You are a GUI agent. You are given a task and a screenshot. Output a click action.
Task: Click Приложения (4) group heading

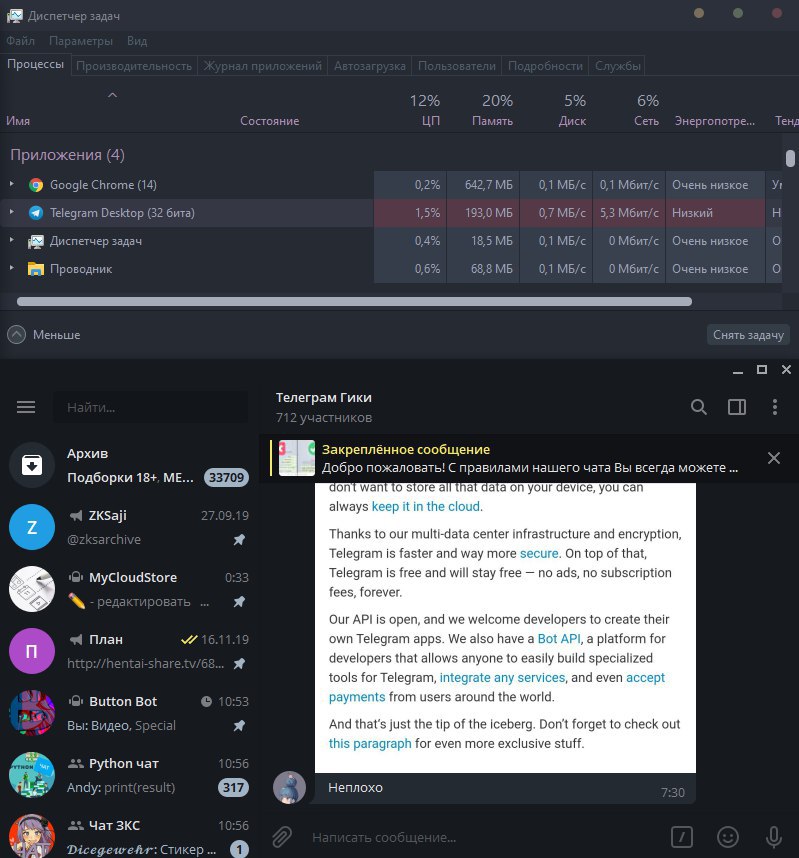[67, 155]
